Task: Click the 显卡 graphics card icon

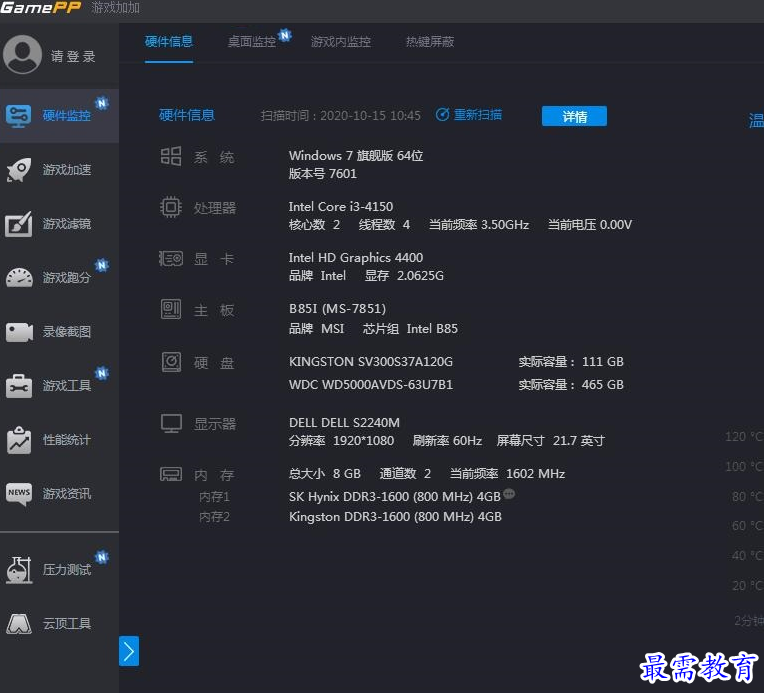Action: coord(171,258)
